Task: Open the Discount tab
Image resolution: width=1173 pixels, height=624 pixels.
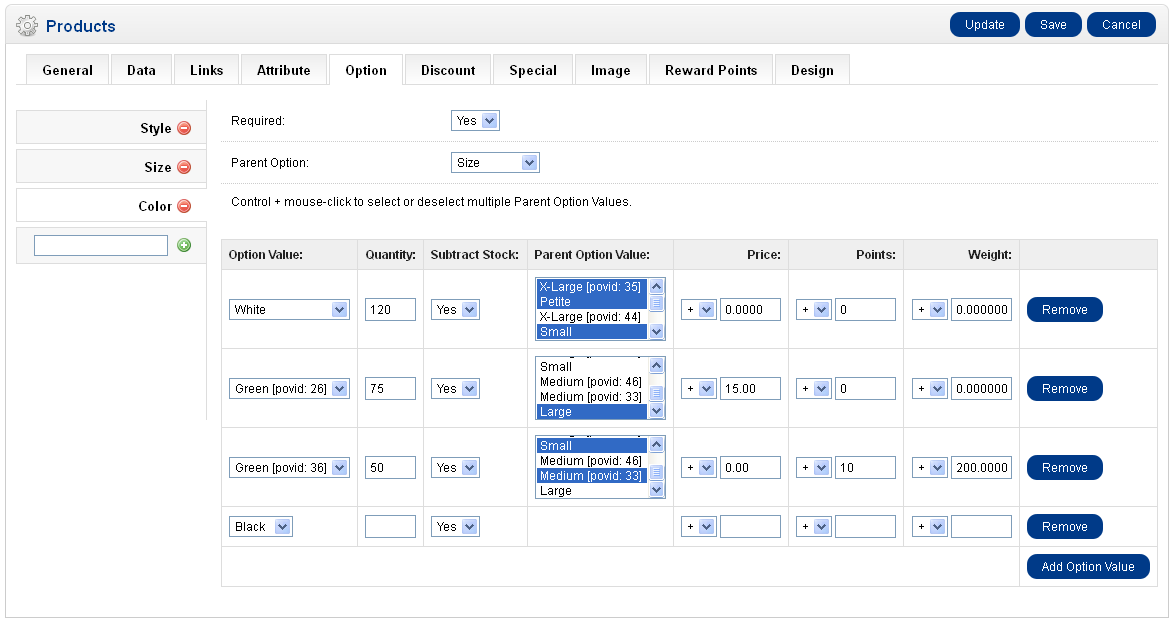Action: (448, 70)
